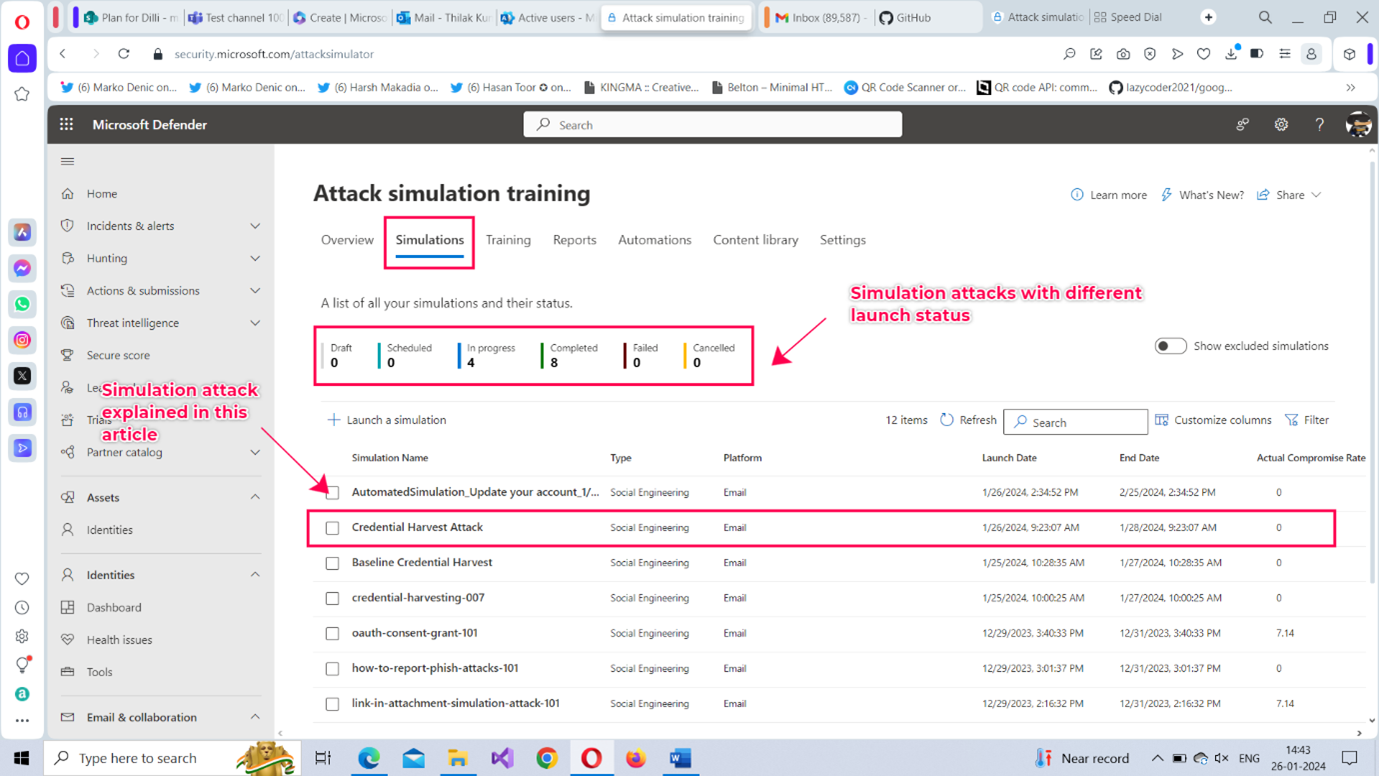Open the Filter icon for simulations

[x=1292, y=420]
